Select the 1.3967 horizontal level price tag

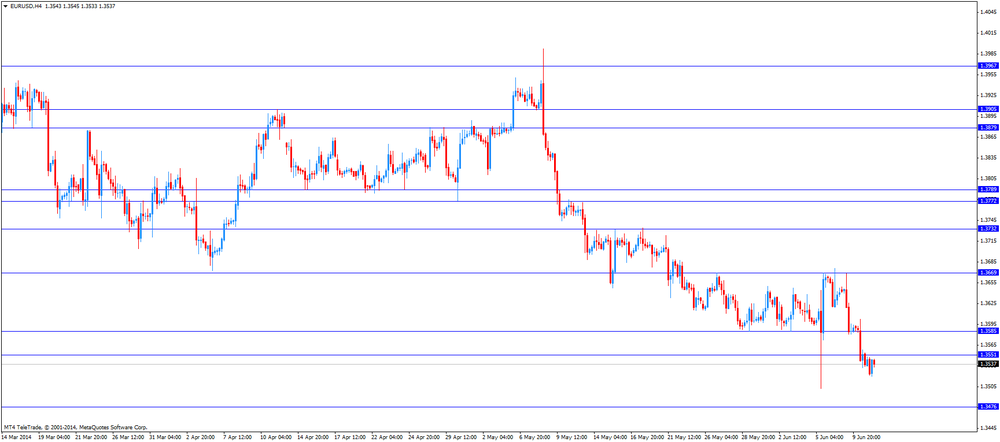(987, 66)
